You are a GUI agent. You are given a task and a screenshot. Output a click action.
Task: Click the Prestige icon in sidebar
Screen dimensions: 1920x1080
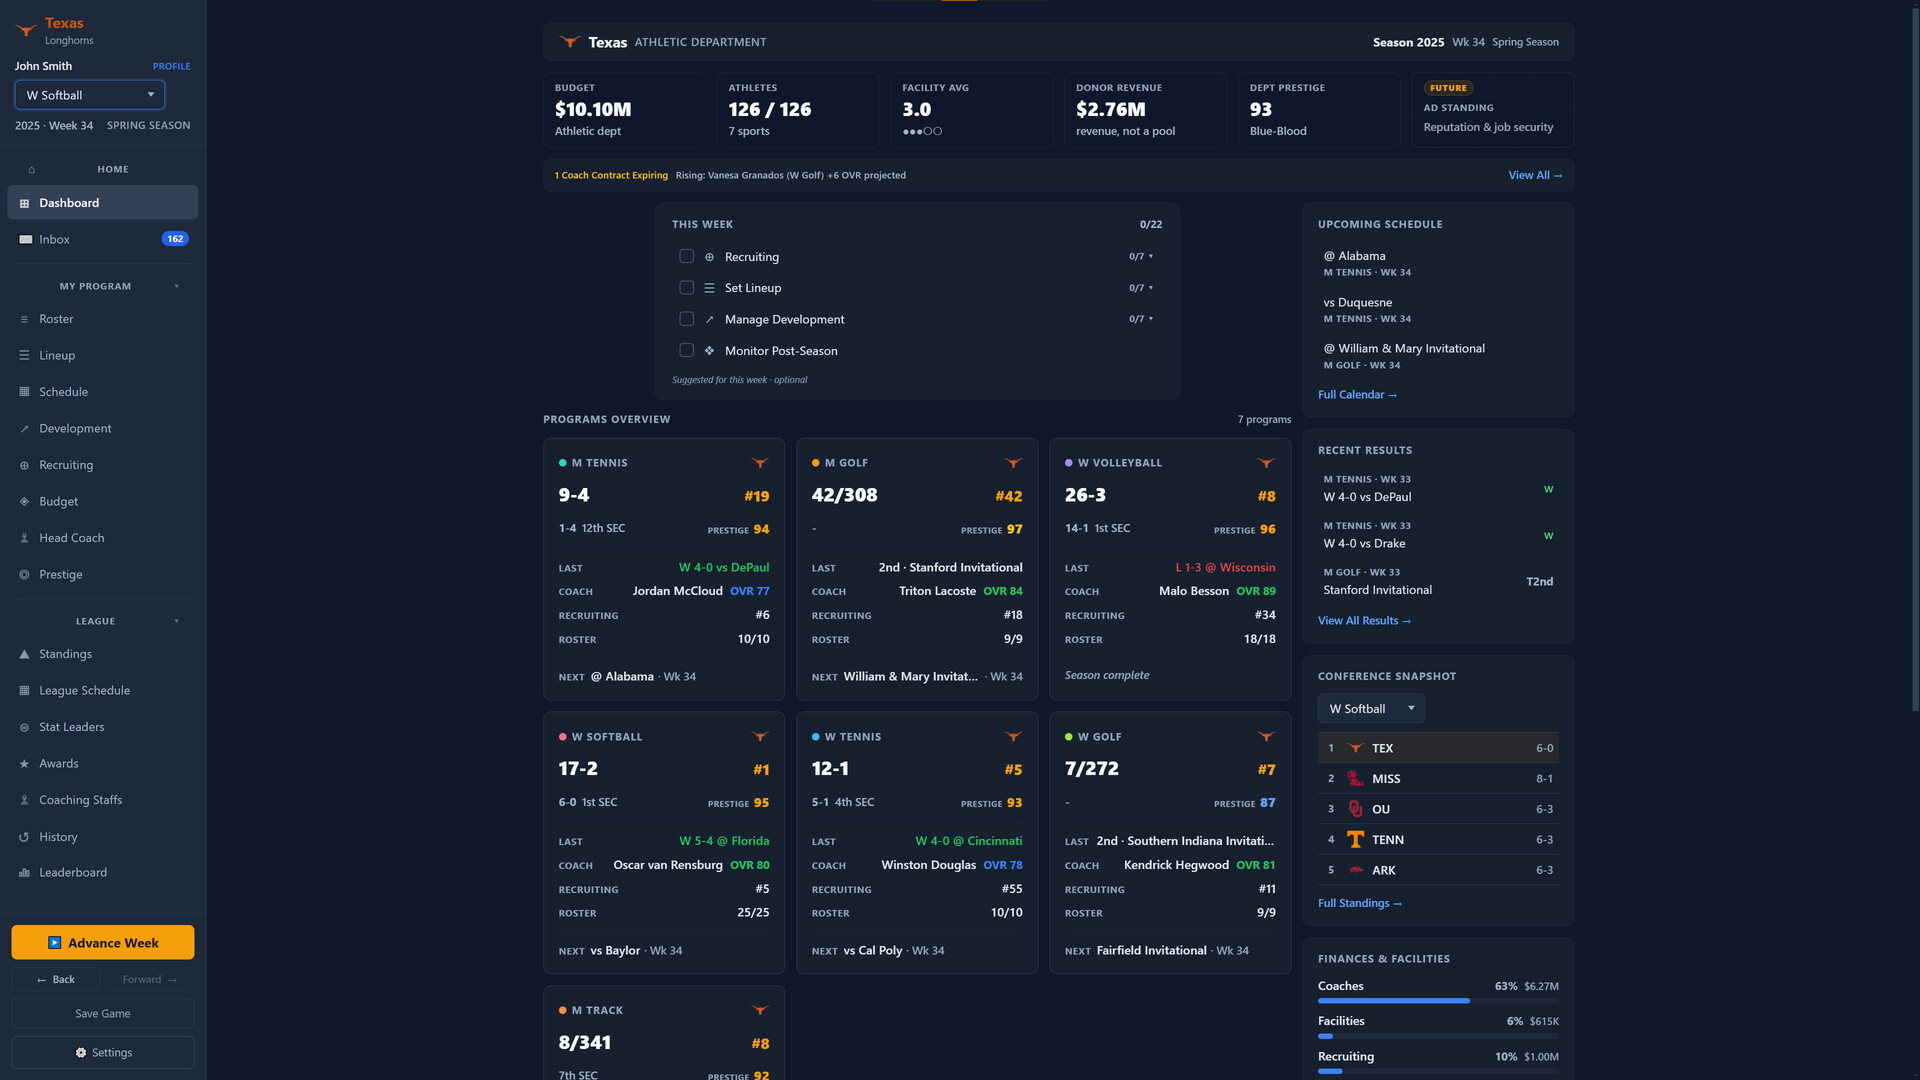(x=24, y=574)
